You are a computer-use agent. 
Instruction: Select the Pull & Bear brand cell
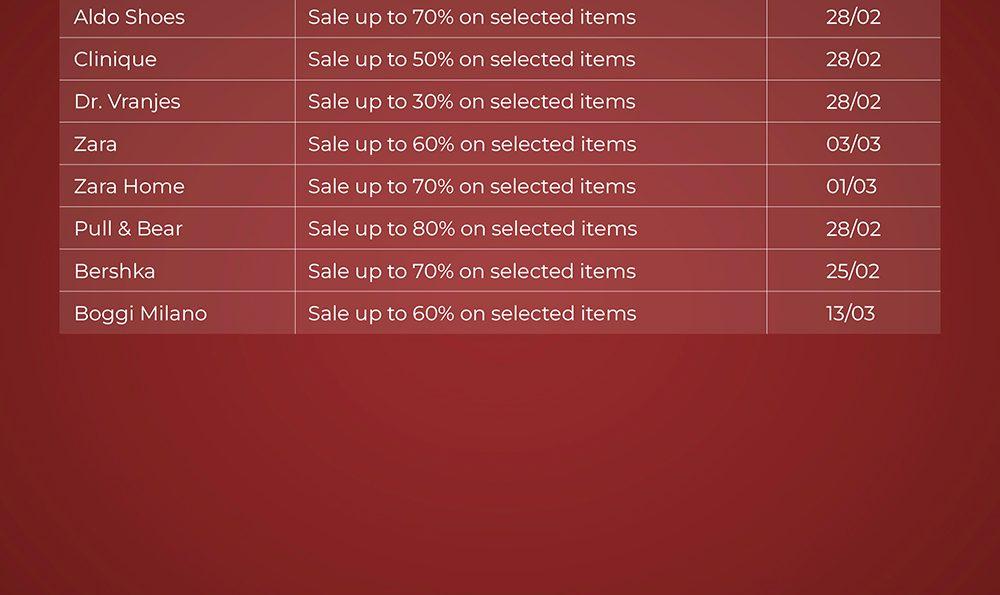[128, 228]
